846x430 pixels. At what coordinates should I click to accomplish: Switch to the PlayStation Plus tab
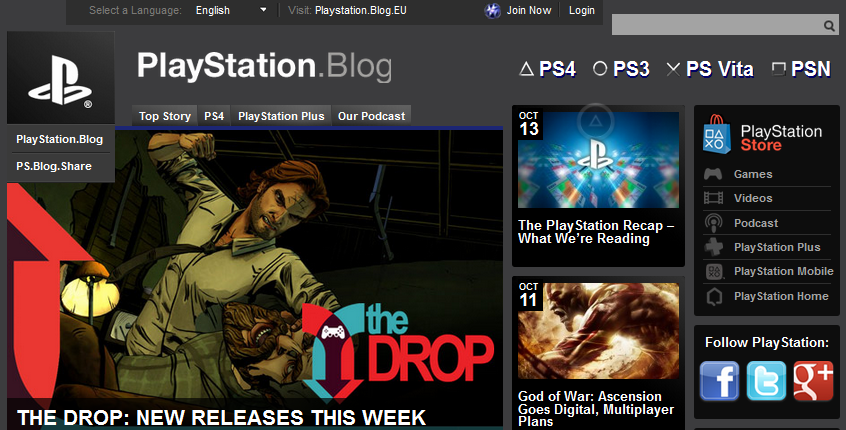click(281, 116)
